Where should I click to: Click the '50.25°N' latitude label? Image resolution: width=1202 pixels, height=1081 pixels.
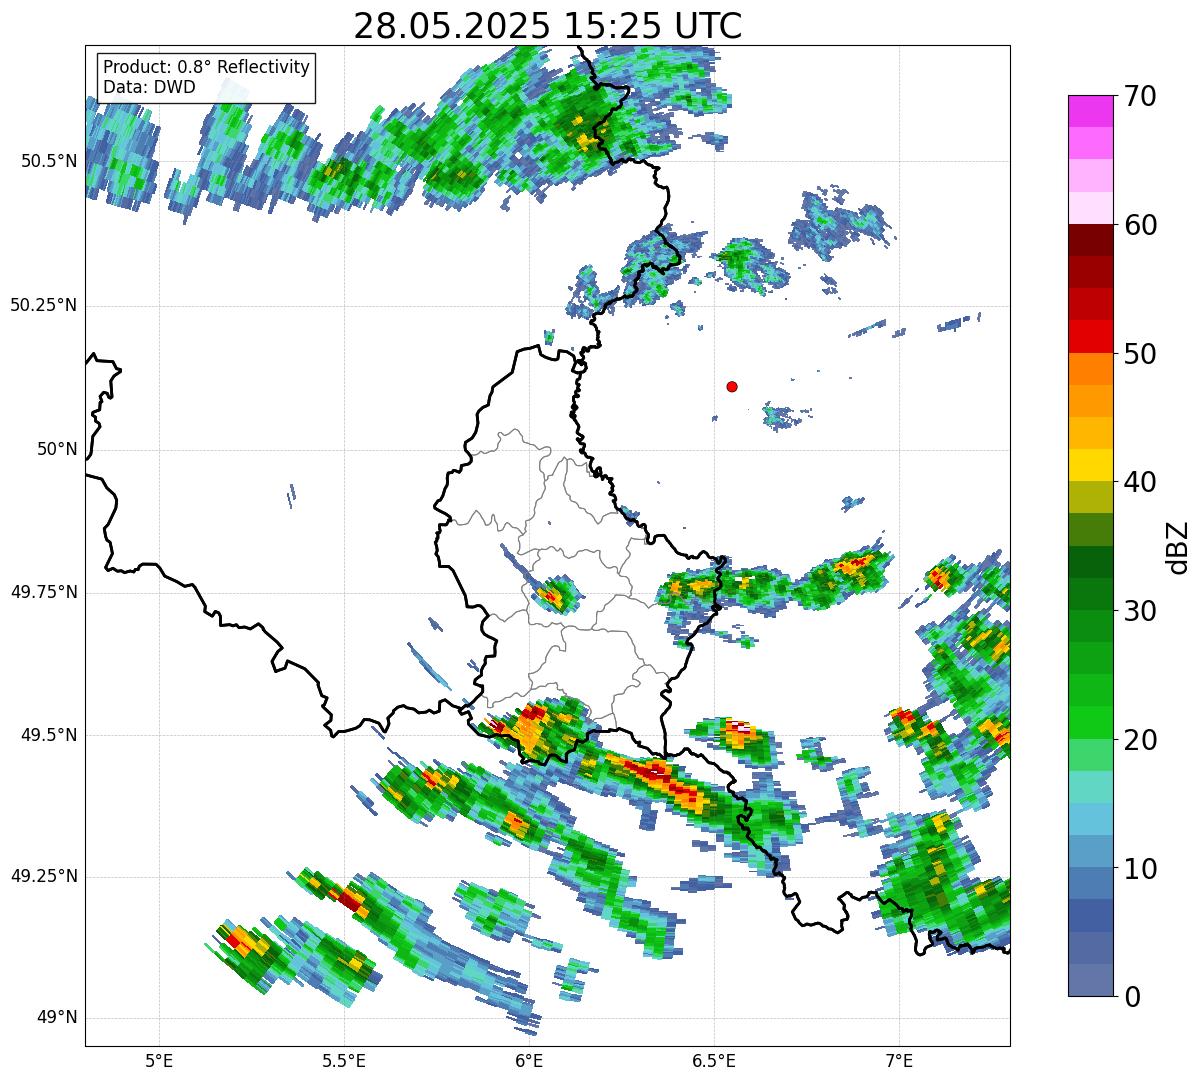click(44, 305)
